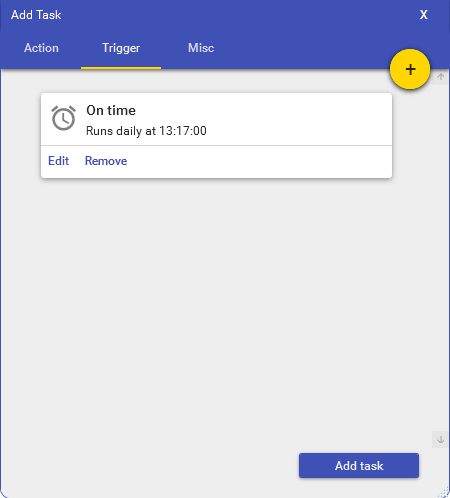Click the yellow plus button to add trigger
Viewport: 450px width, 498px height.
(410, 69)
